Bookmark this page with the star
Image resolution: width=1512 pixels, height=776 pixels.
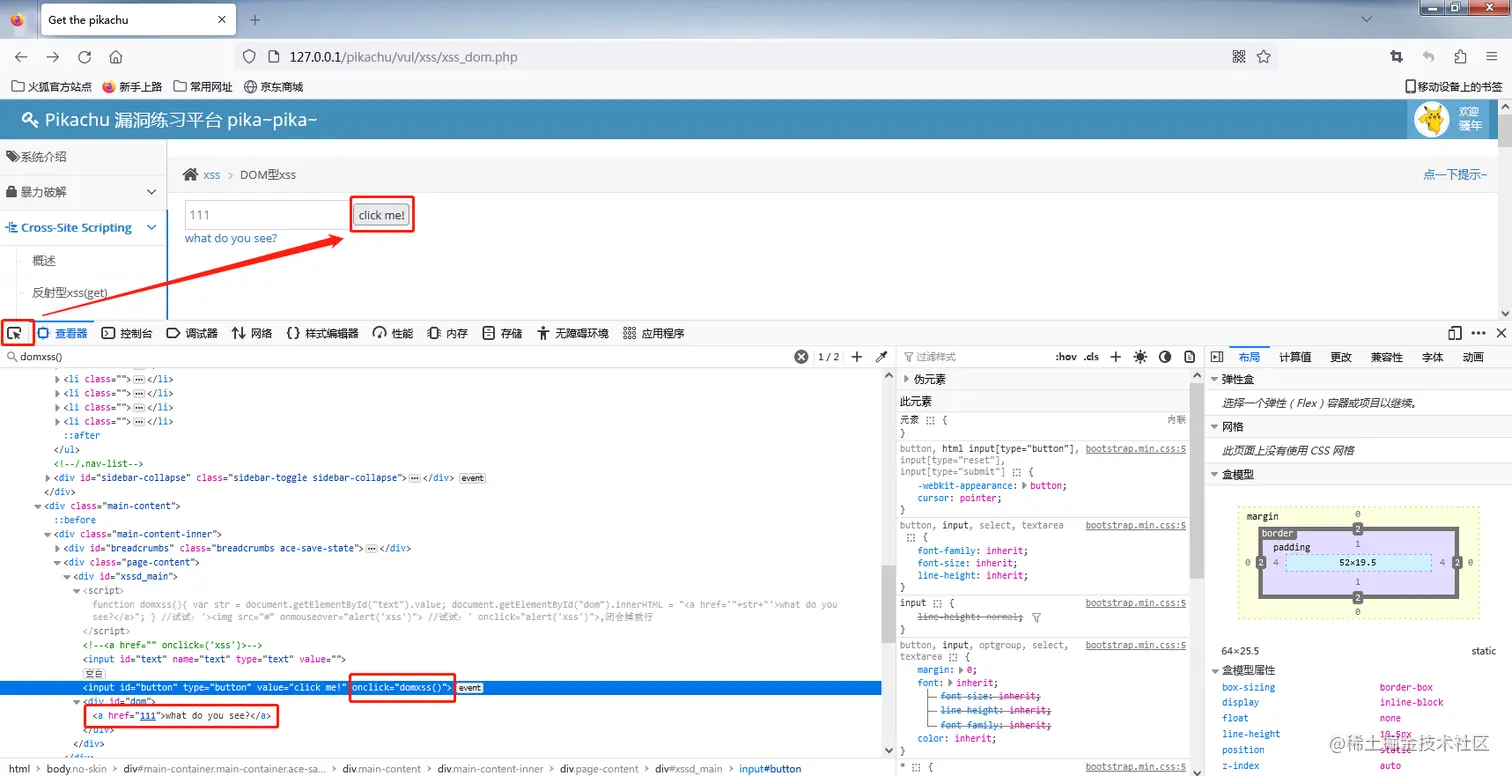click(1264, 57)
